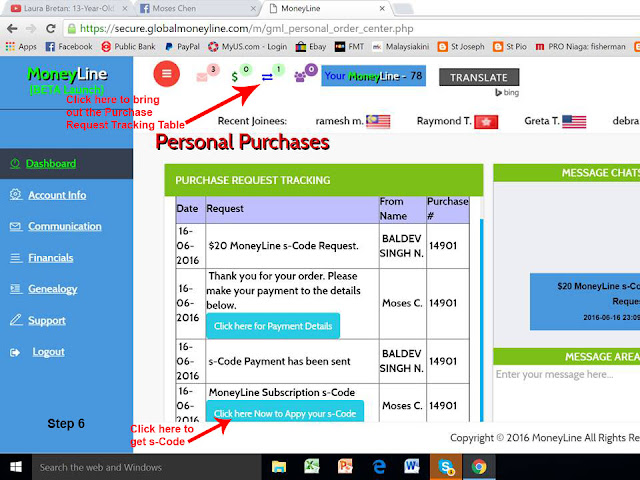
Task: Click the browser back arrow
Action: coord(12,29)
